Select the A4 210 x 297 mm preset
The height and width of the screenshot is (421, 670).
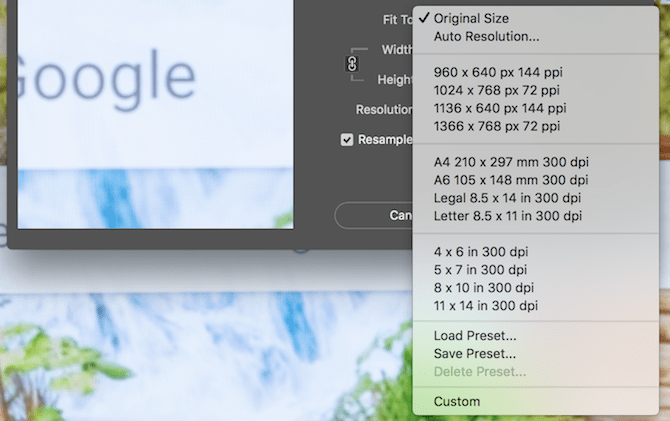tap(511, 162)
